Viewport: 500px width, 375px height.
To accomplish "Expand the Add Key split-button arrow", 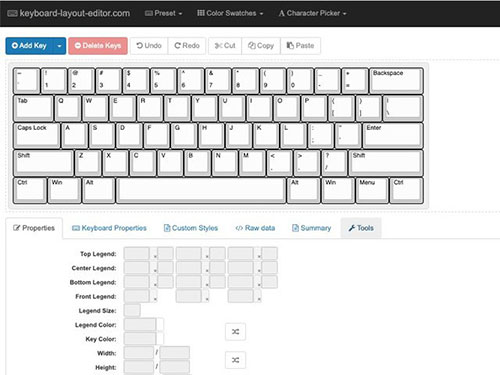I will coord(59,46).
